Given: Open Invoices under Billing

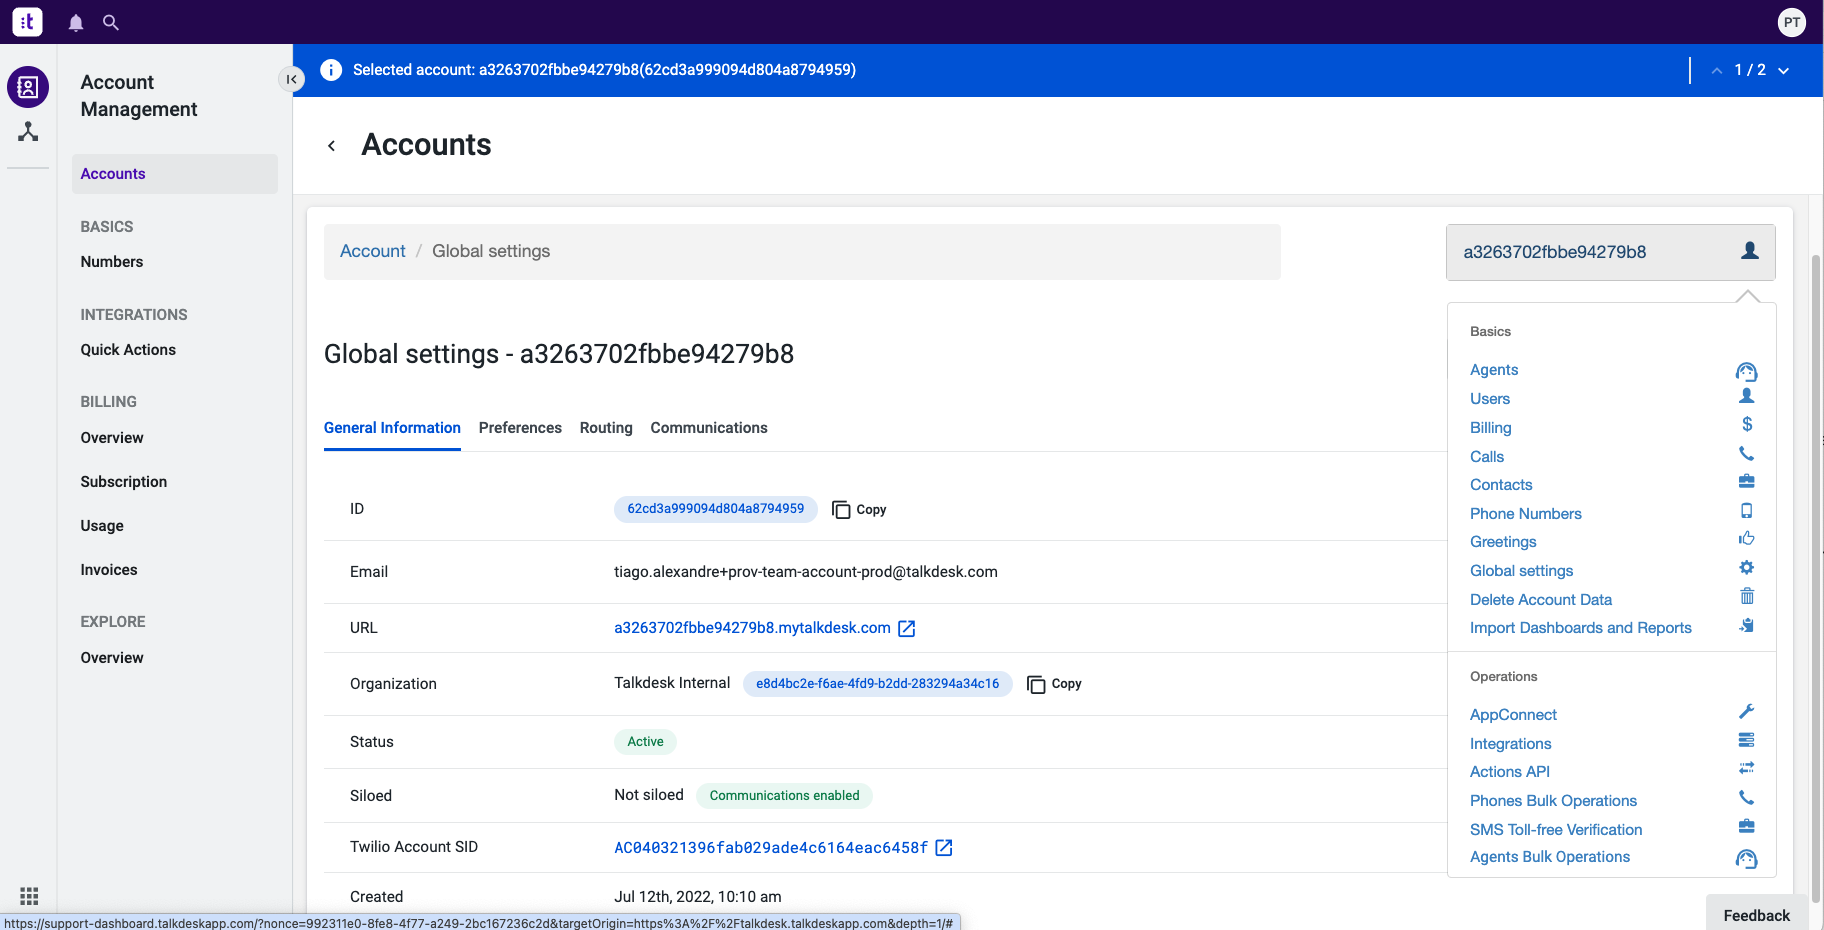Looking at the screenshot, I should coord(109,570).
